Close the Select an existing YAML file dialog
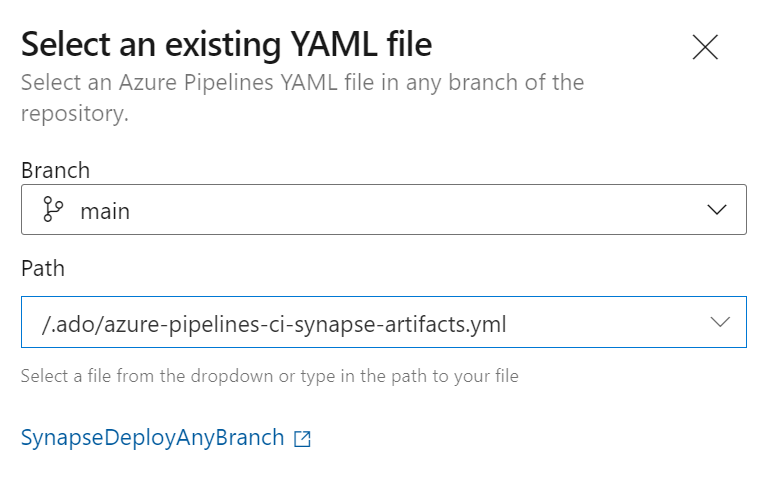763x482 pixels. [x=705, y=47]
